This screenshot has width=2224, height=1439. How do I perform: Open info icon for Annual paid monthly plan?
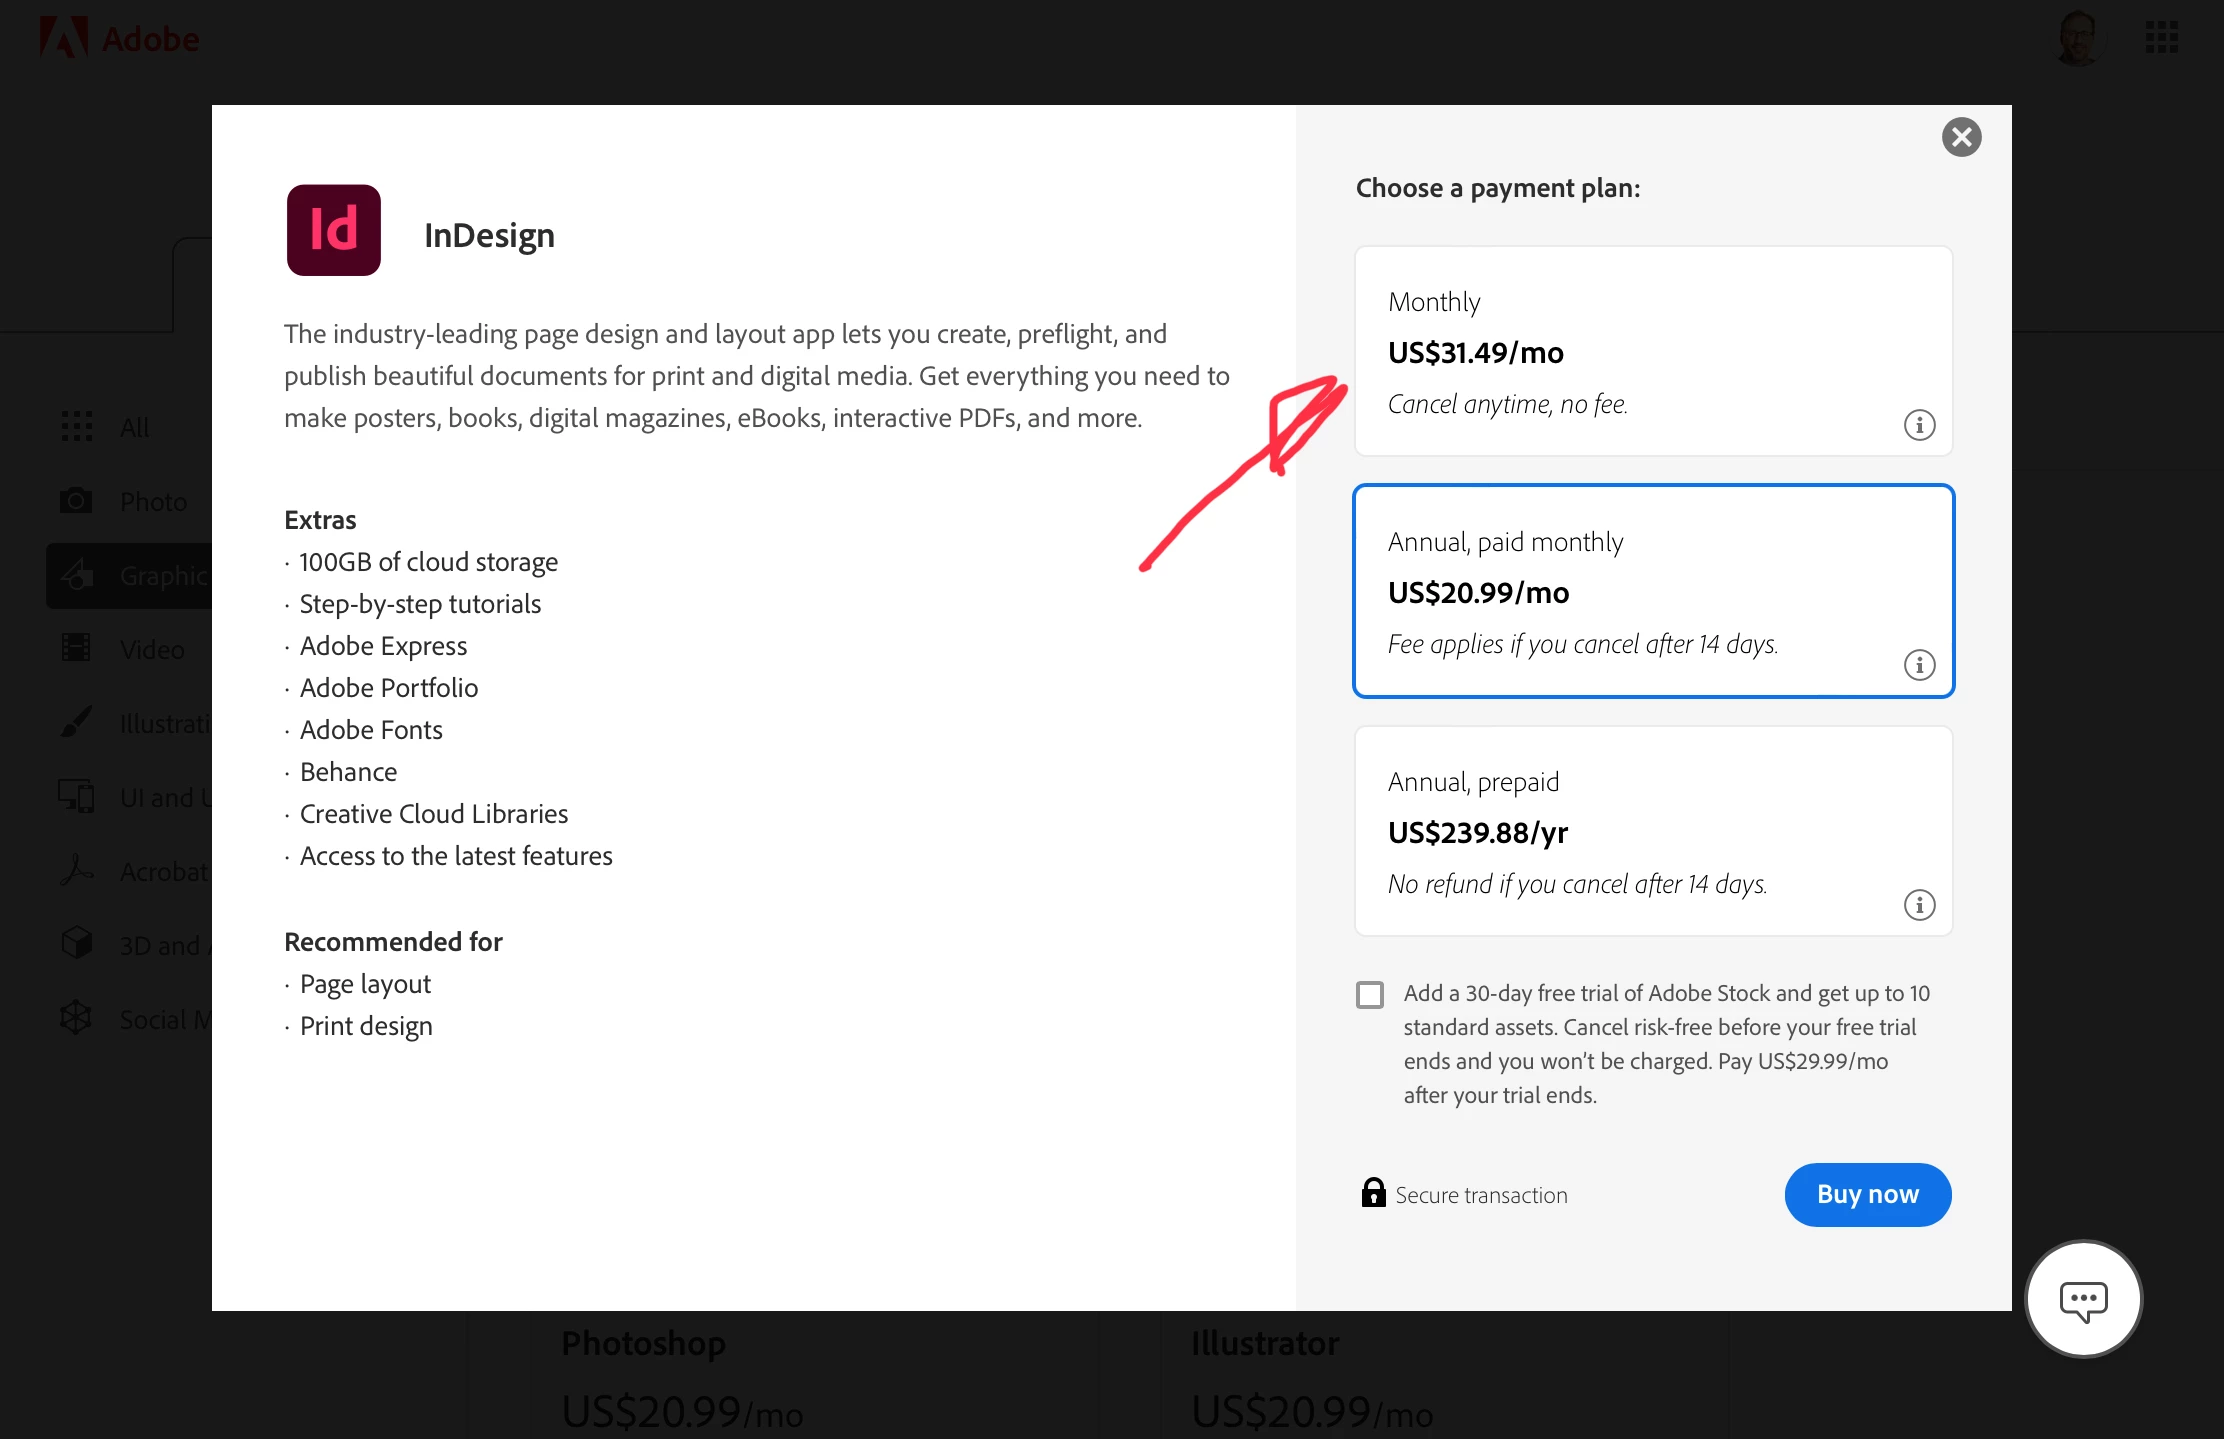pyautogui.click(x=1918, y=665)
